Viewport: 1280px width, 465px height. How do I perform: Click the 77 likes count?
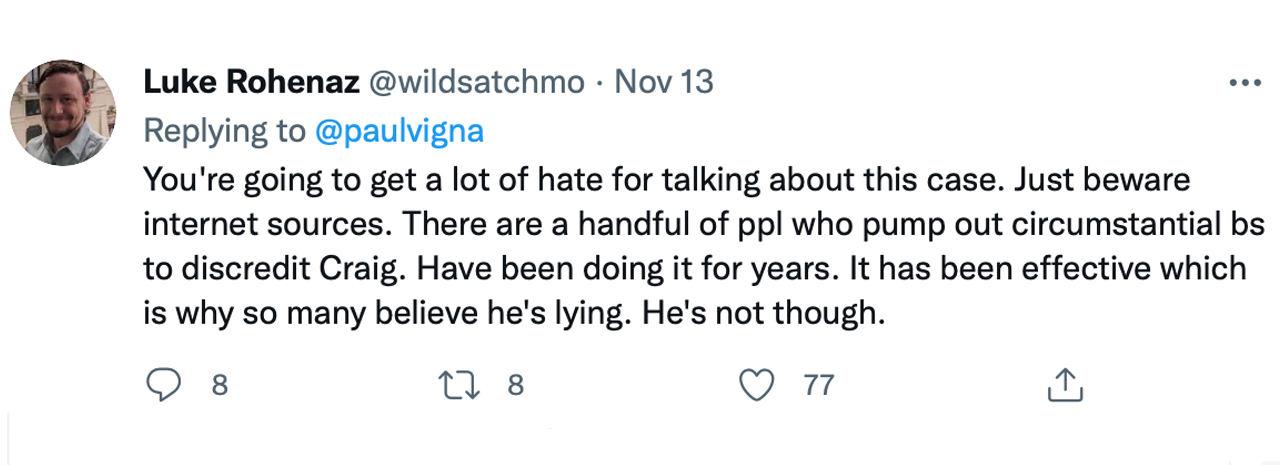[x=819, y=386]
